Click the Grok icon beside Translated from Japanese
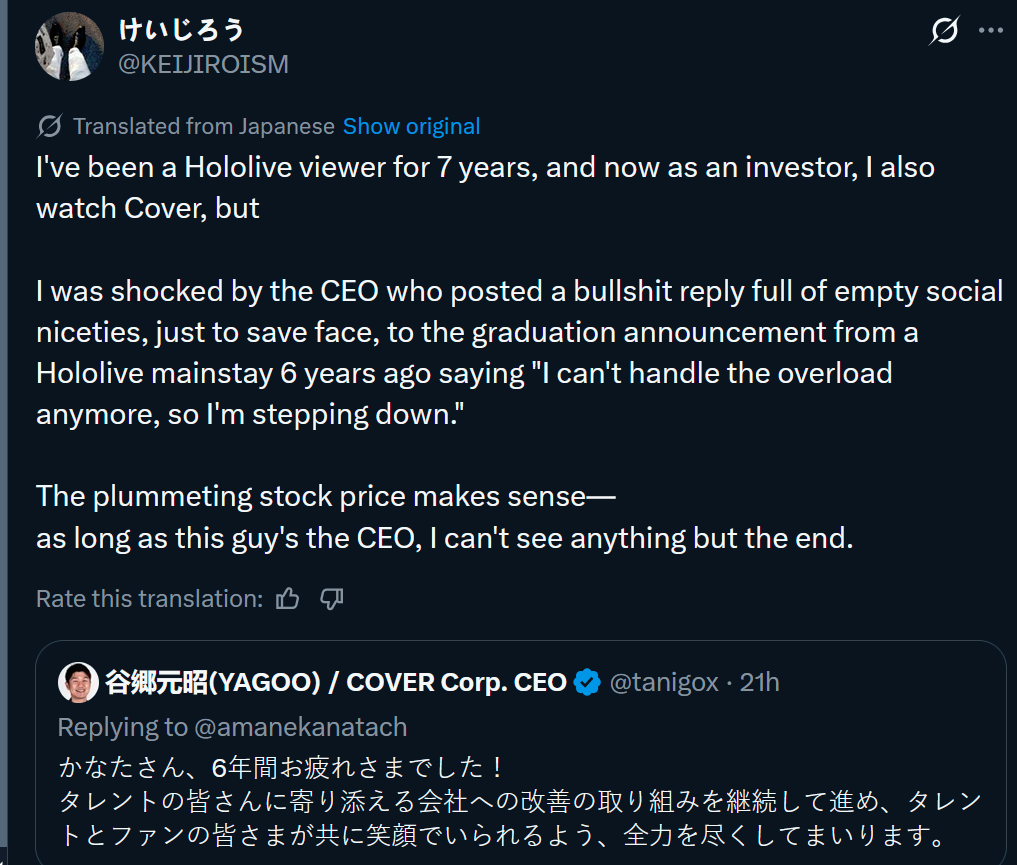Viewport: 1017px width, 865px height. click(49, 127)
